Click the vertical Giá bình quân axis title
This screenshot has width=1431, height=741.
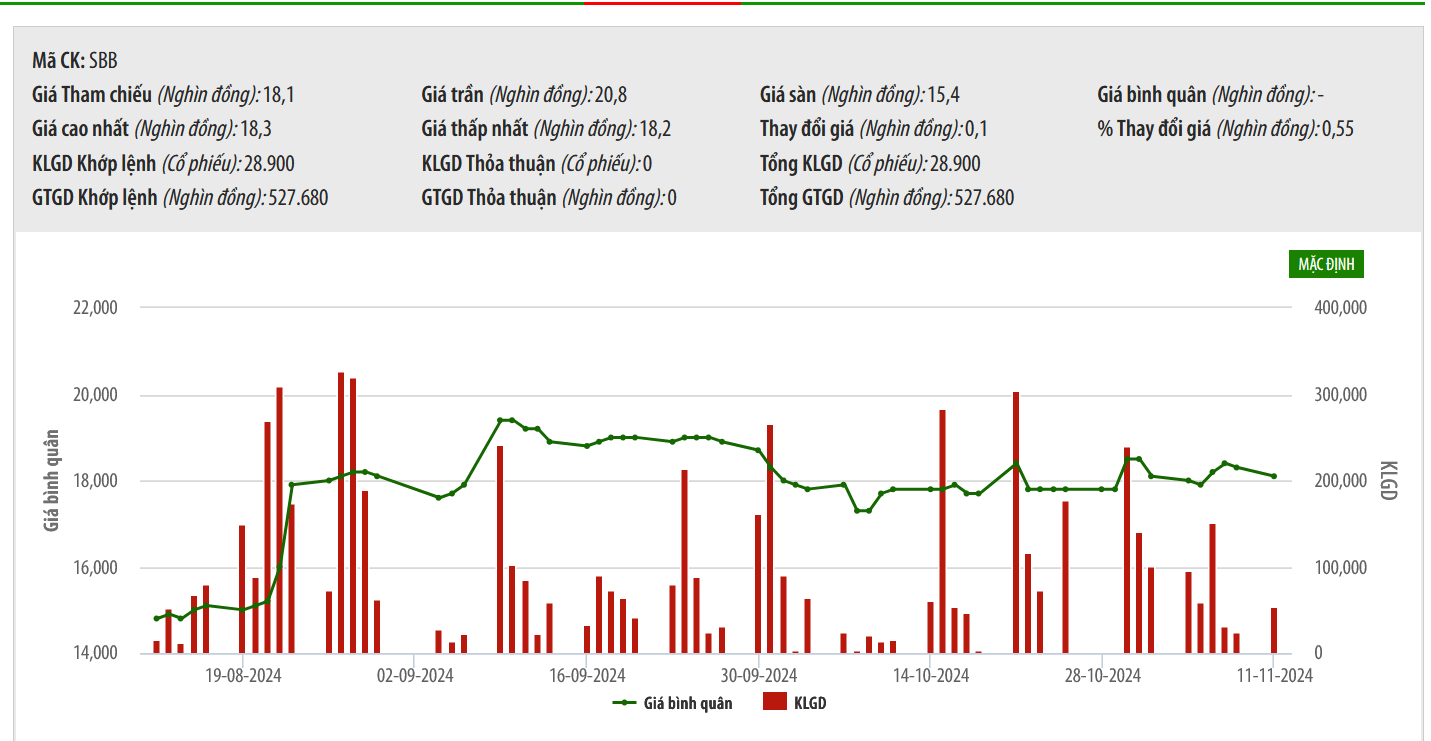[52, 480]
